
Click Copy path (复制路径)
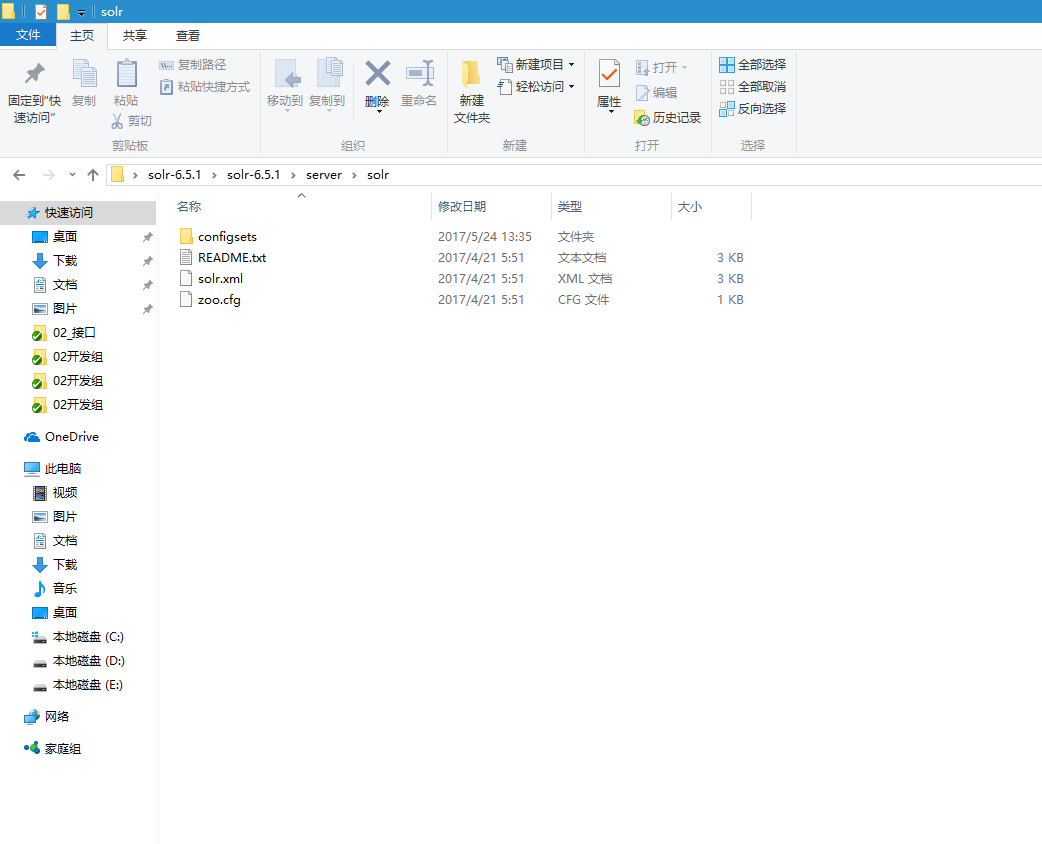pos(193,65)
